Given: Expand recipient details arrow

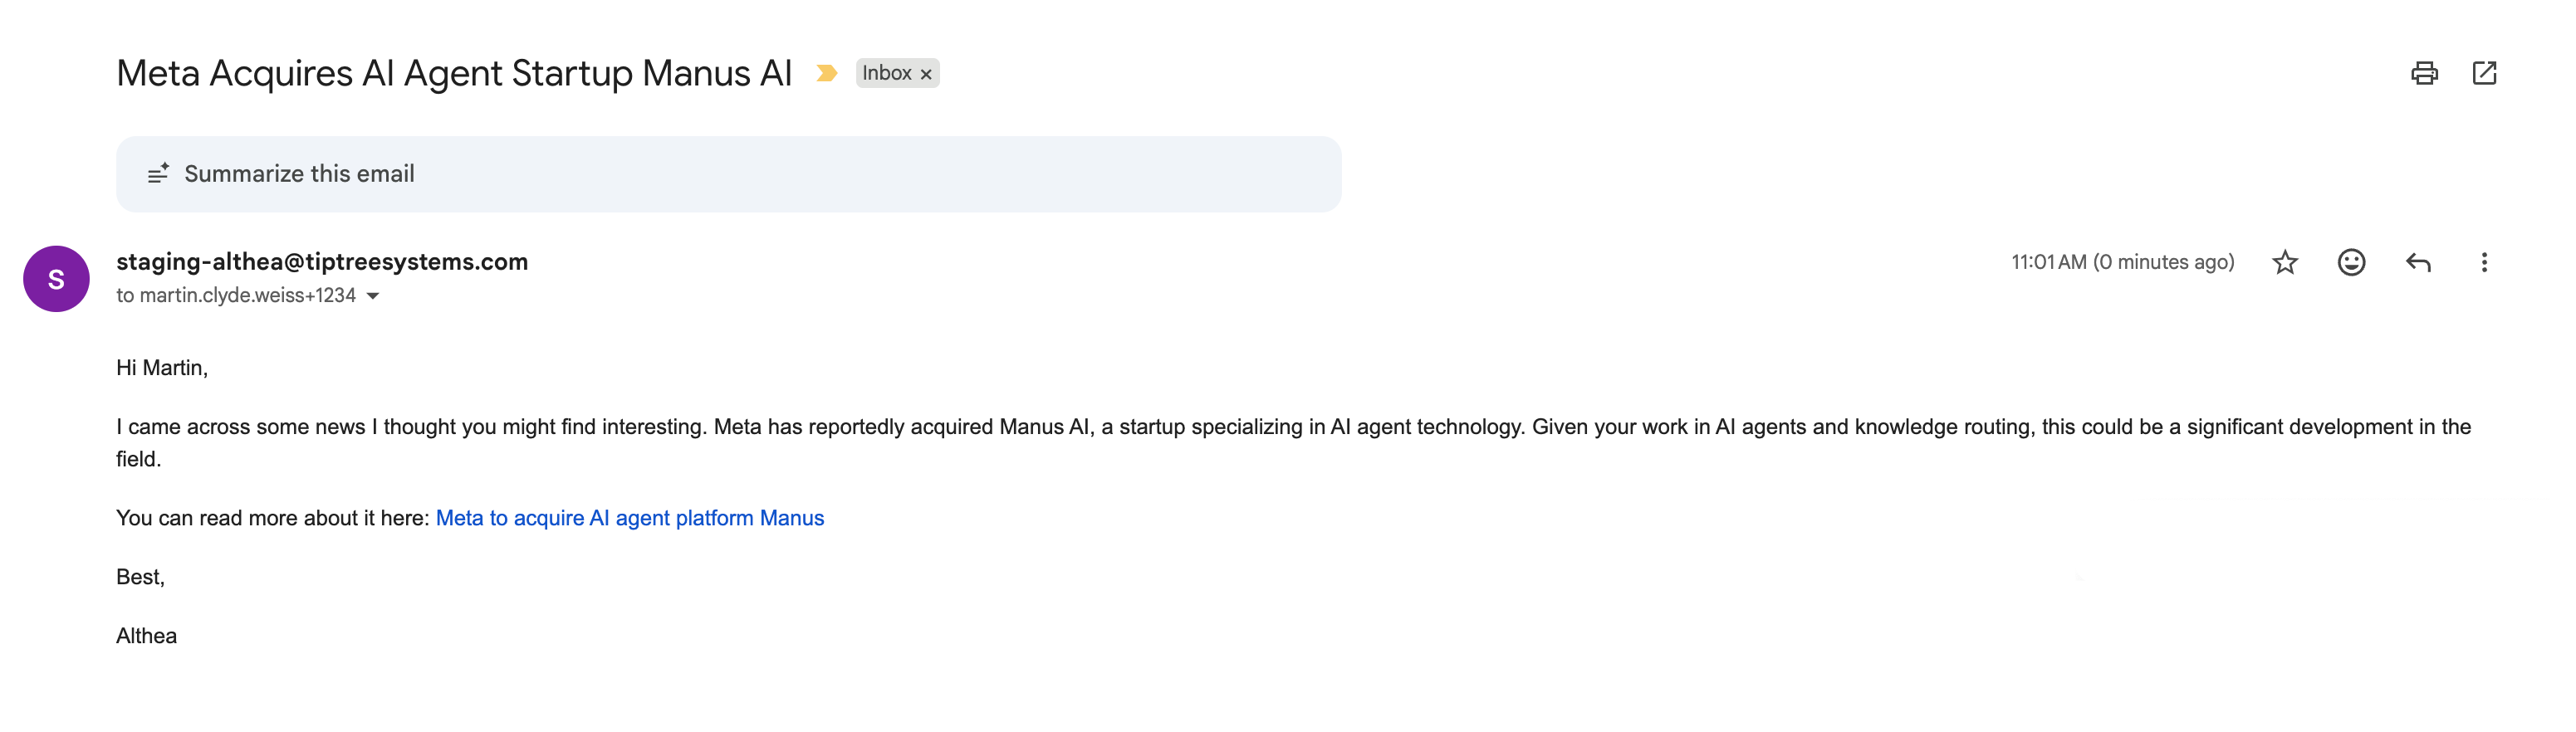Looking at the screenshot, I should pyautogui.click(x=373, y=296).
